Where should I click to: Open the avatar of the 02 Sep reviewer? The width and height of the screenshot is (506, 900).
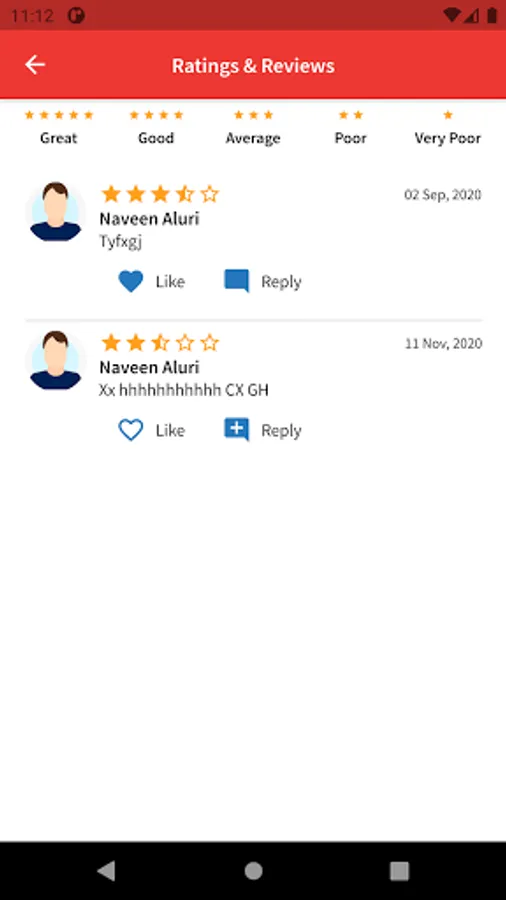point(56,212)
